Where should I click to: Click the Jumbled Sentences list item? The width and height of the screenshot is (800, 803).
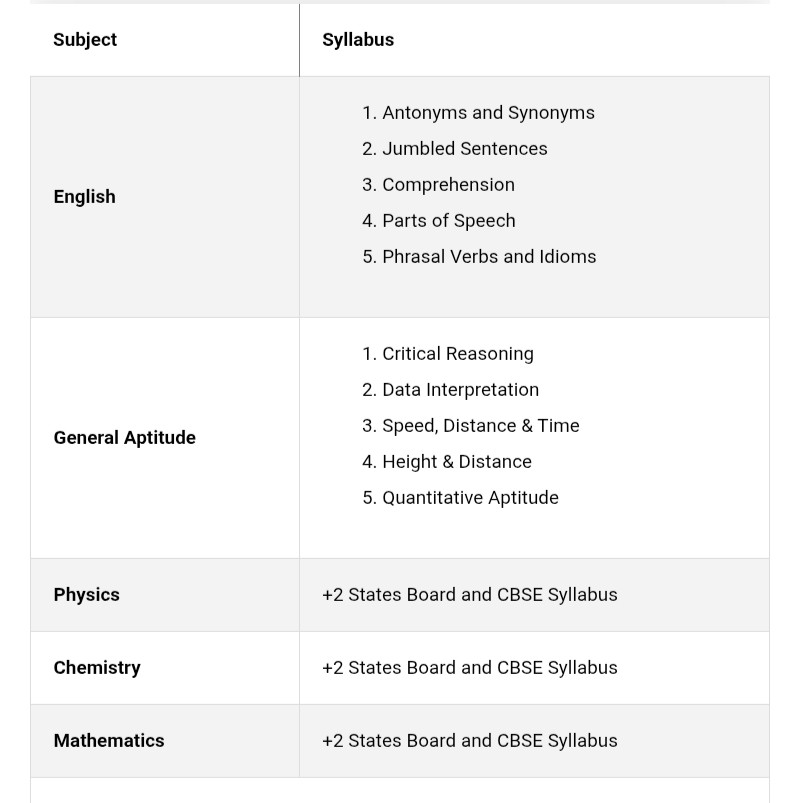[455, 149]
